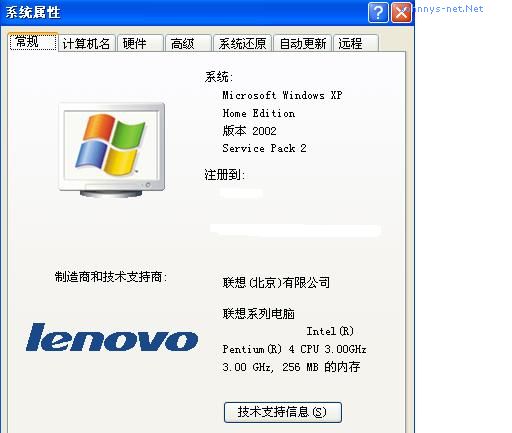Go to the 高级 tab

pos(188,43)
